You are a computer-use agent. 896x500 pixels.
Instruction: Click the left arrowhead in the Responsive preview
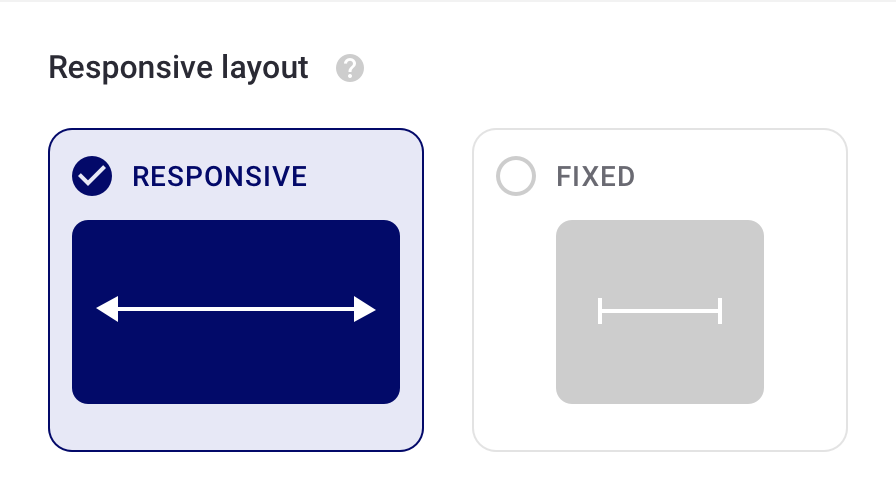[108, 311]
